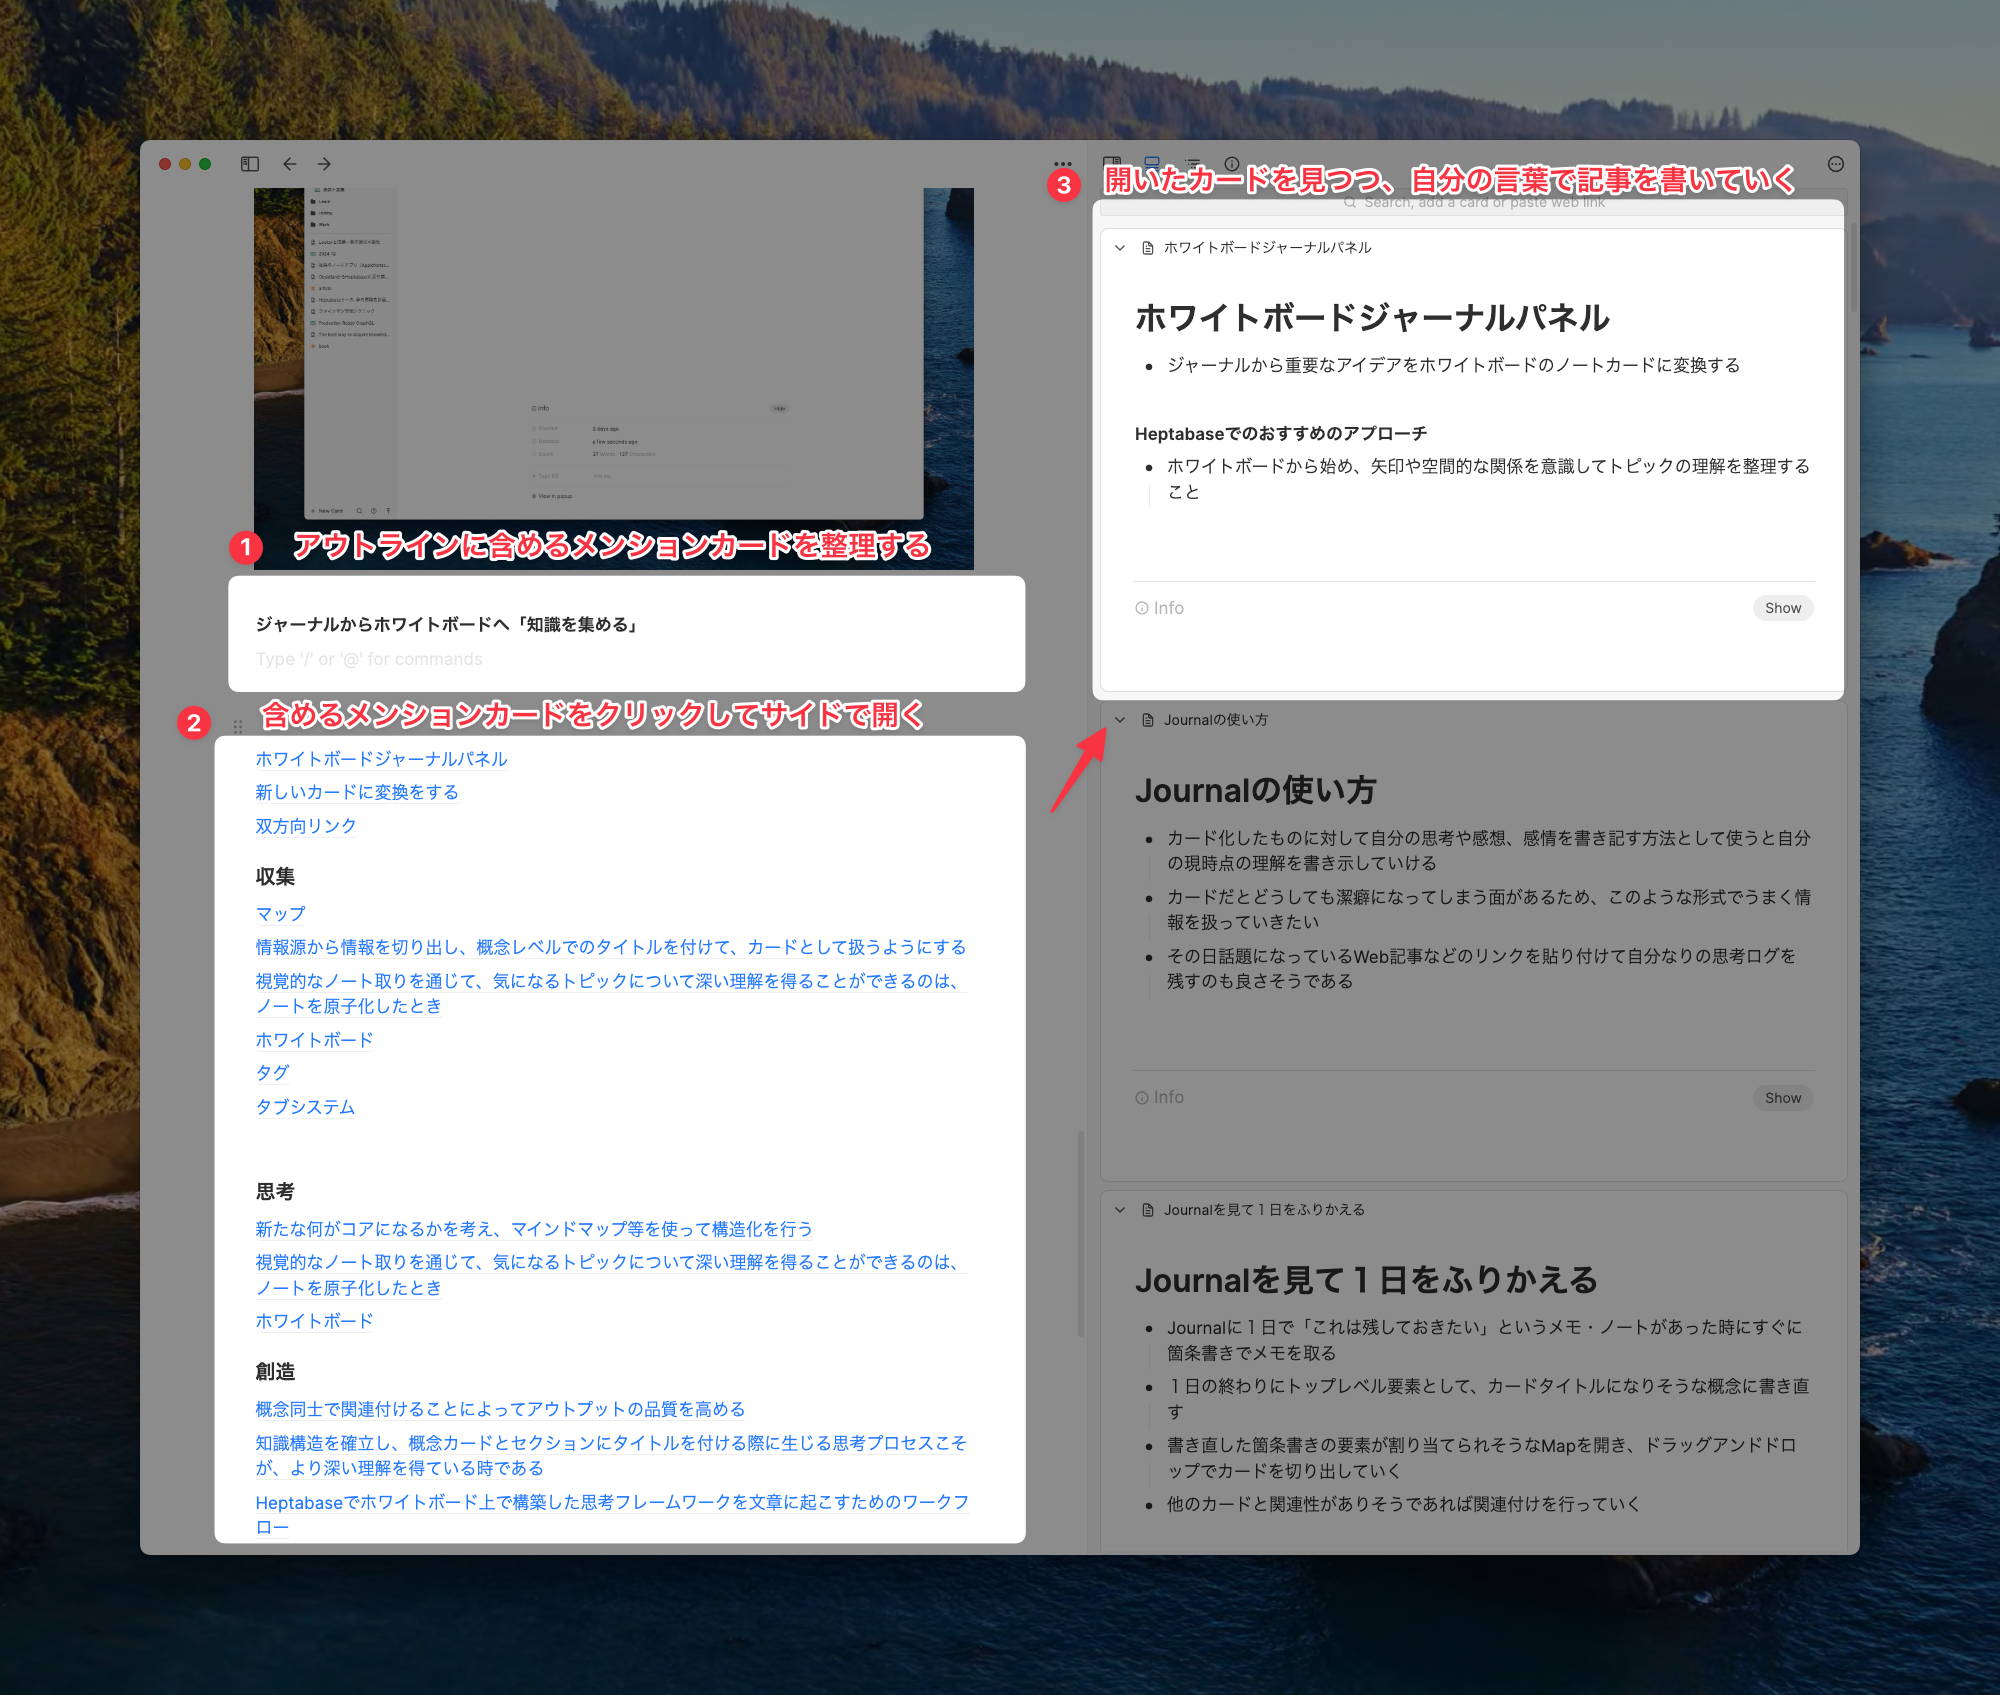The height and width of the screenshot is (1695, 2000).
Task: Collapse the ホワイトボードジャーナルパネル card
Action: tap(1119, 249)
